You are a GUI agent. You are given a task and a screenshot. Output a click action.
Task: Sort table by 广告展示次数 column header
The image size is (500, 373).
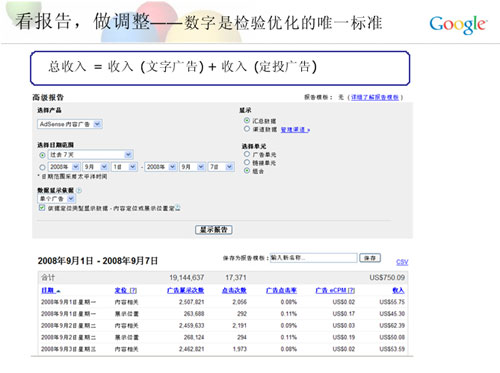point(185,291)
